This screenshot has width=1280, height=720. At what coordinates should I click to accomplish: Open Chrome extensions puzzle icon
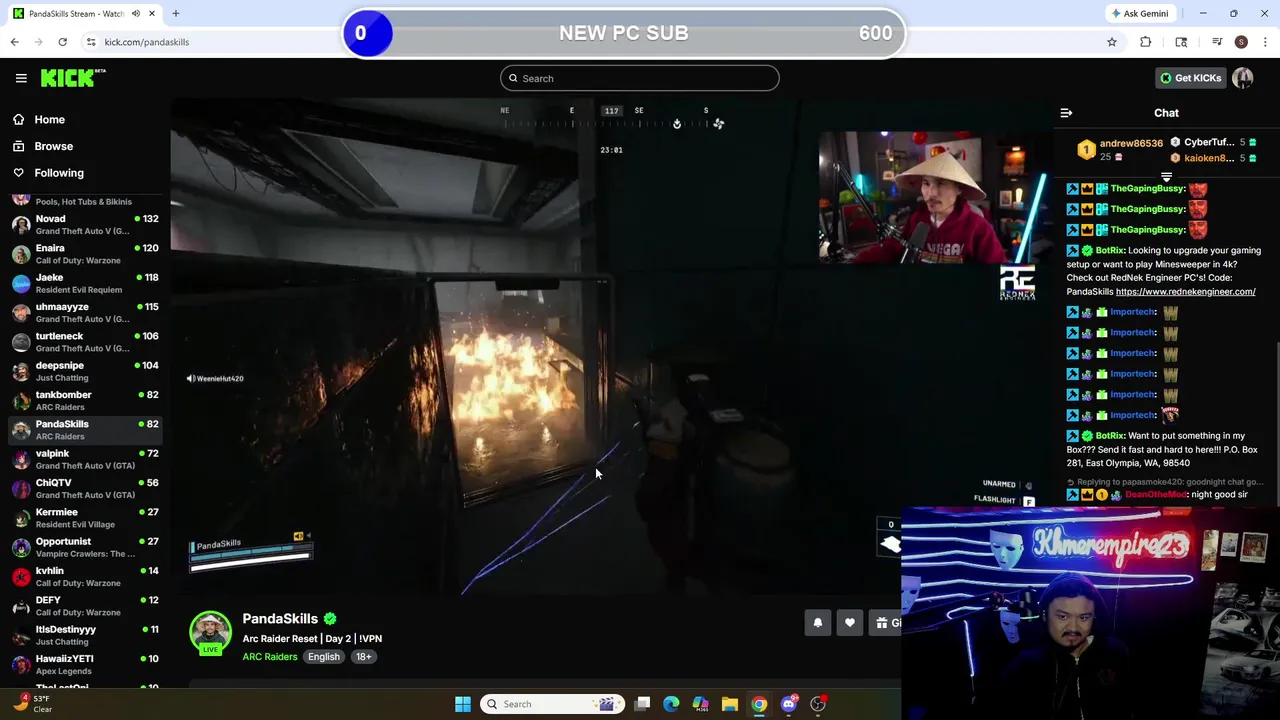point(1145,42)
